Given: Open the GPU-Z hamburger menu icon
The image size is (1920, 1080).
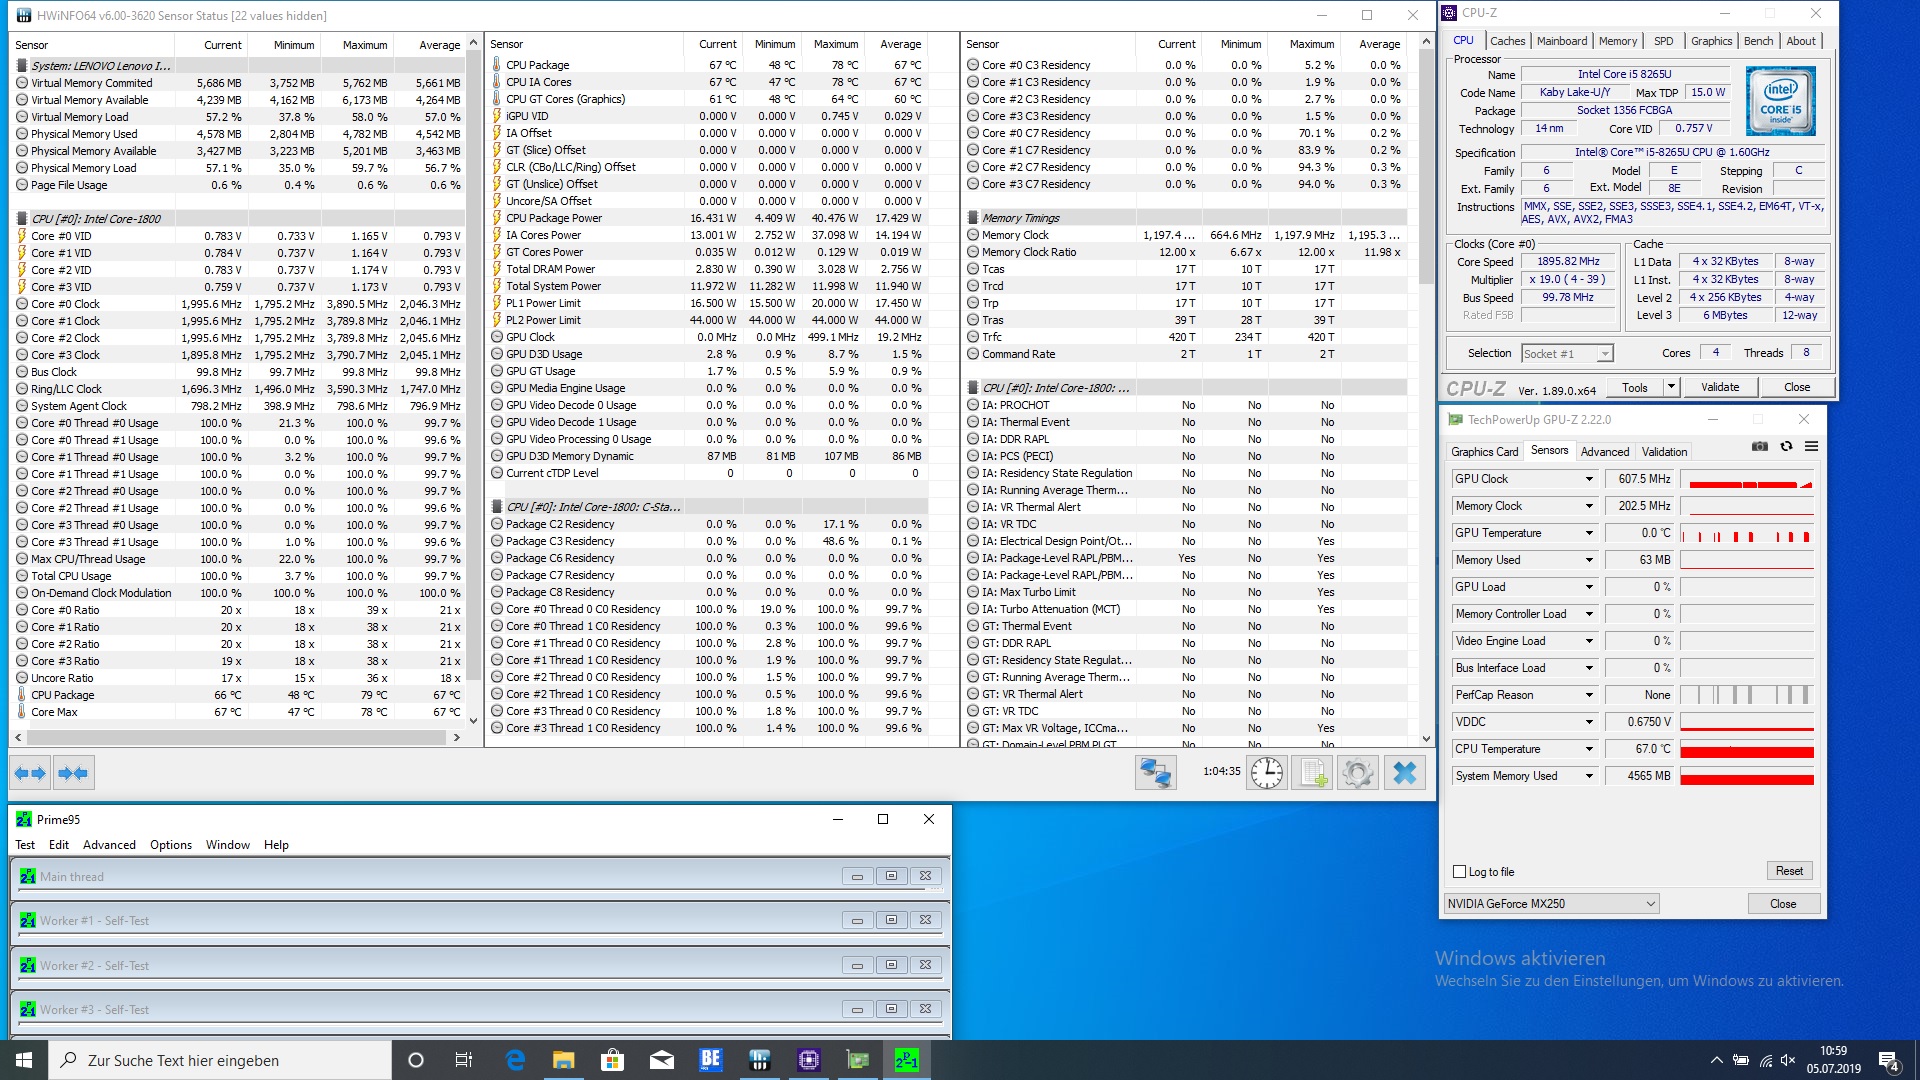Looking at the screenshot, I should click(x=1811, y=446).
